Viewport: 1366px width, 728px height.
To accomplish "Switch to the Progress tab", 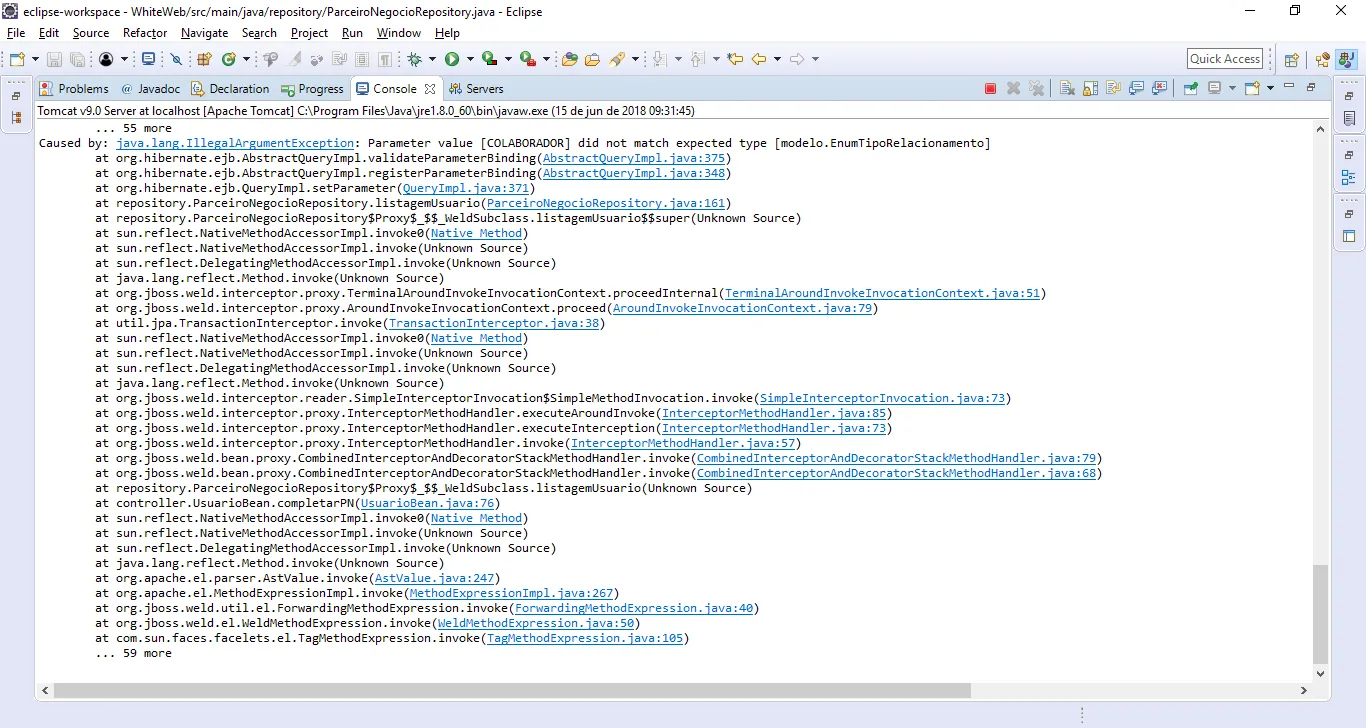I will pyautogui.click(x=313, y=89).
